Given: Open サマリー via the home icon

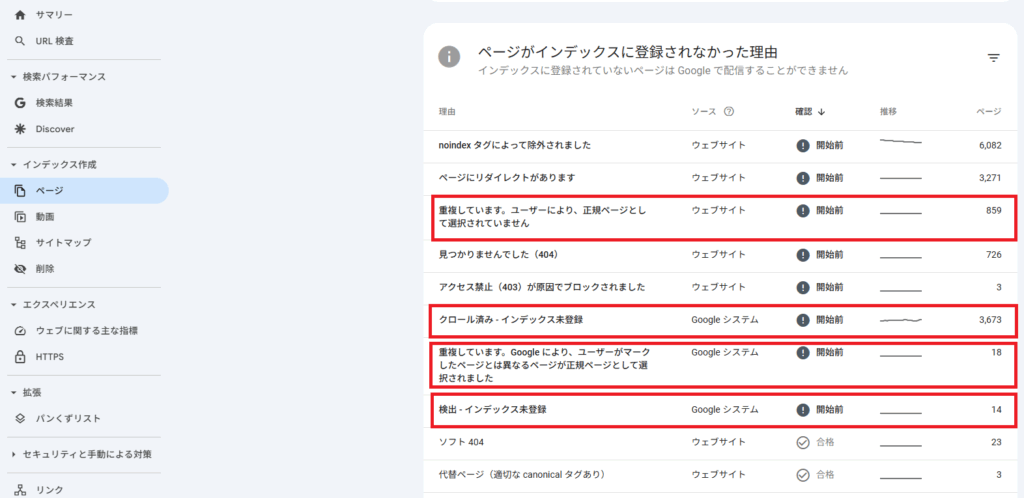Looking at the screenshot, I should pos(20,15).
